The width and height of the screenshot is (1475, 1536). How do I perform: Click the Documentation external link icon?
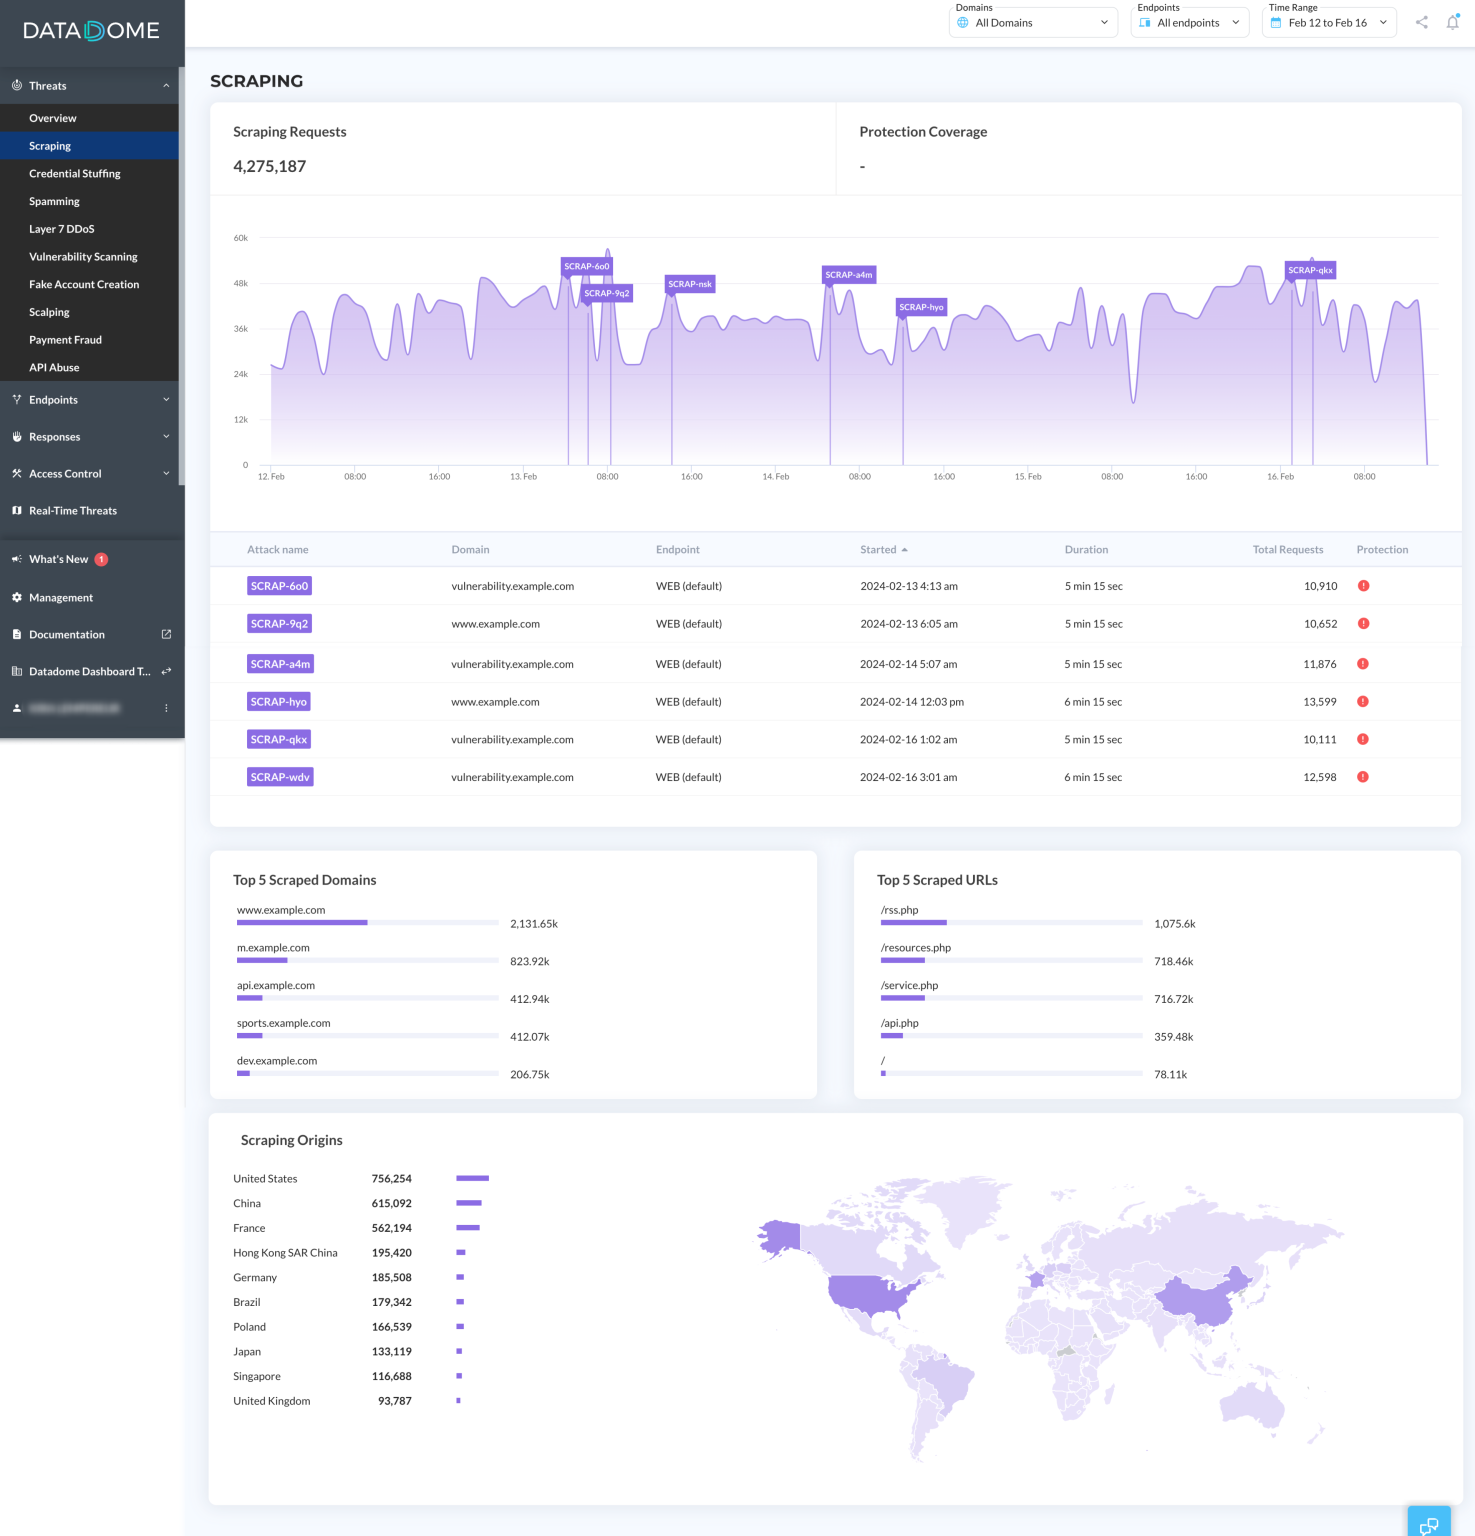166,634
